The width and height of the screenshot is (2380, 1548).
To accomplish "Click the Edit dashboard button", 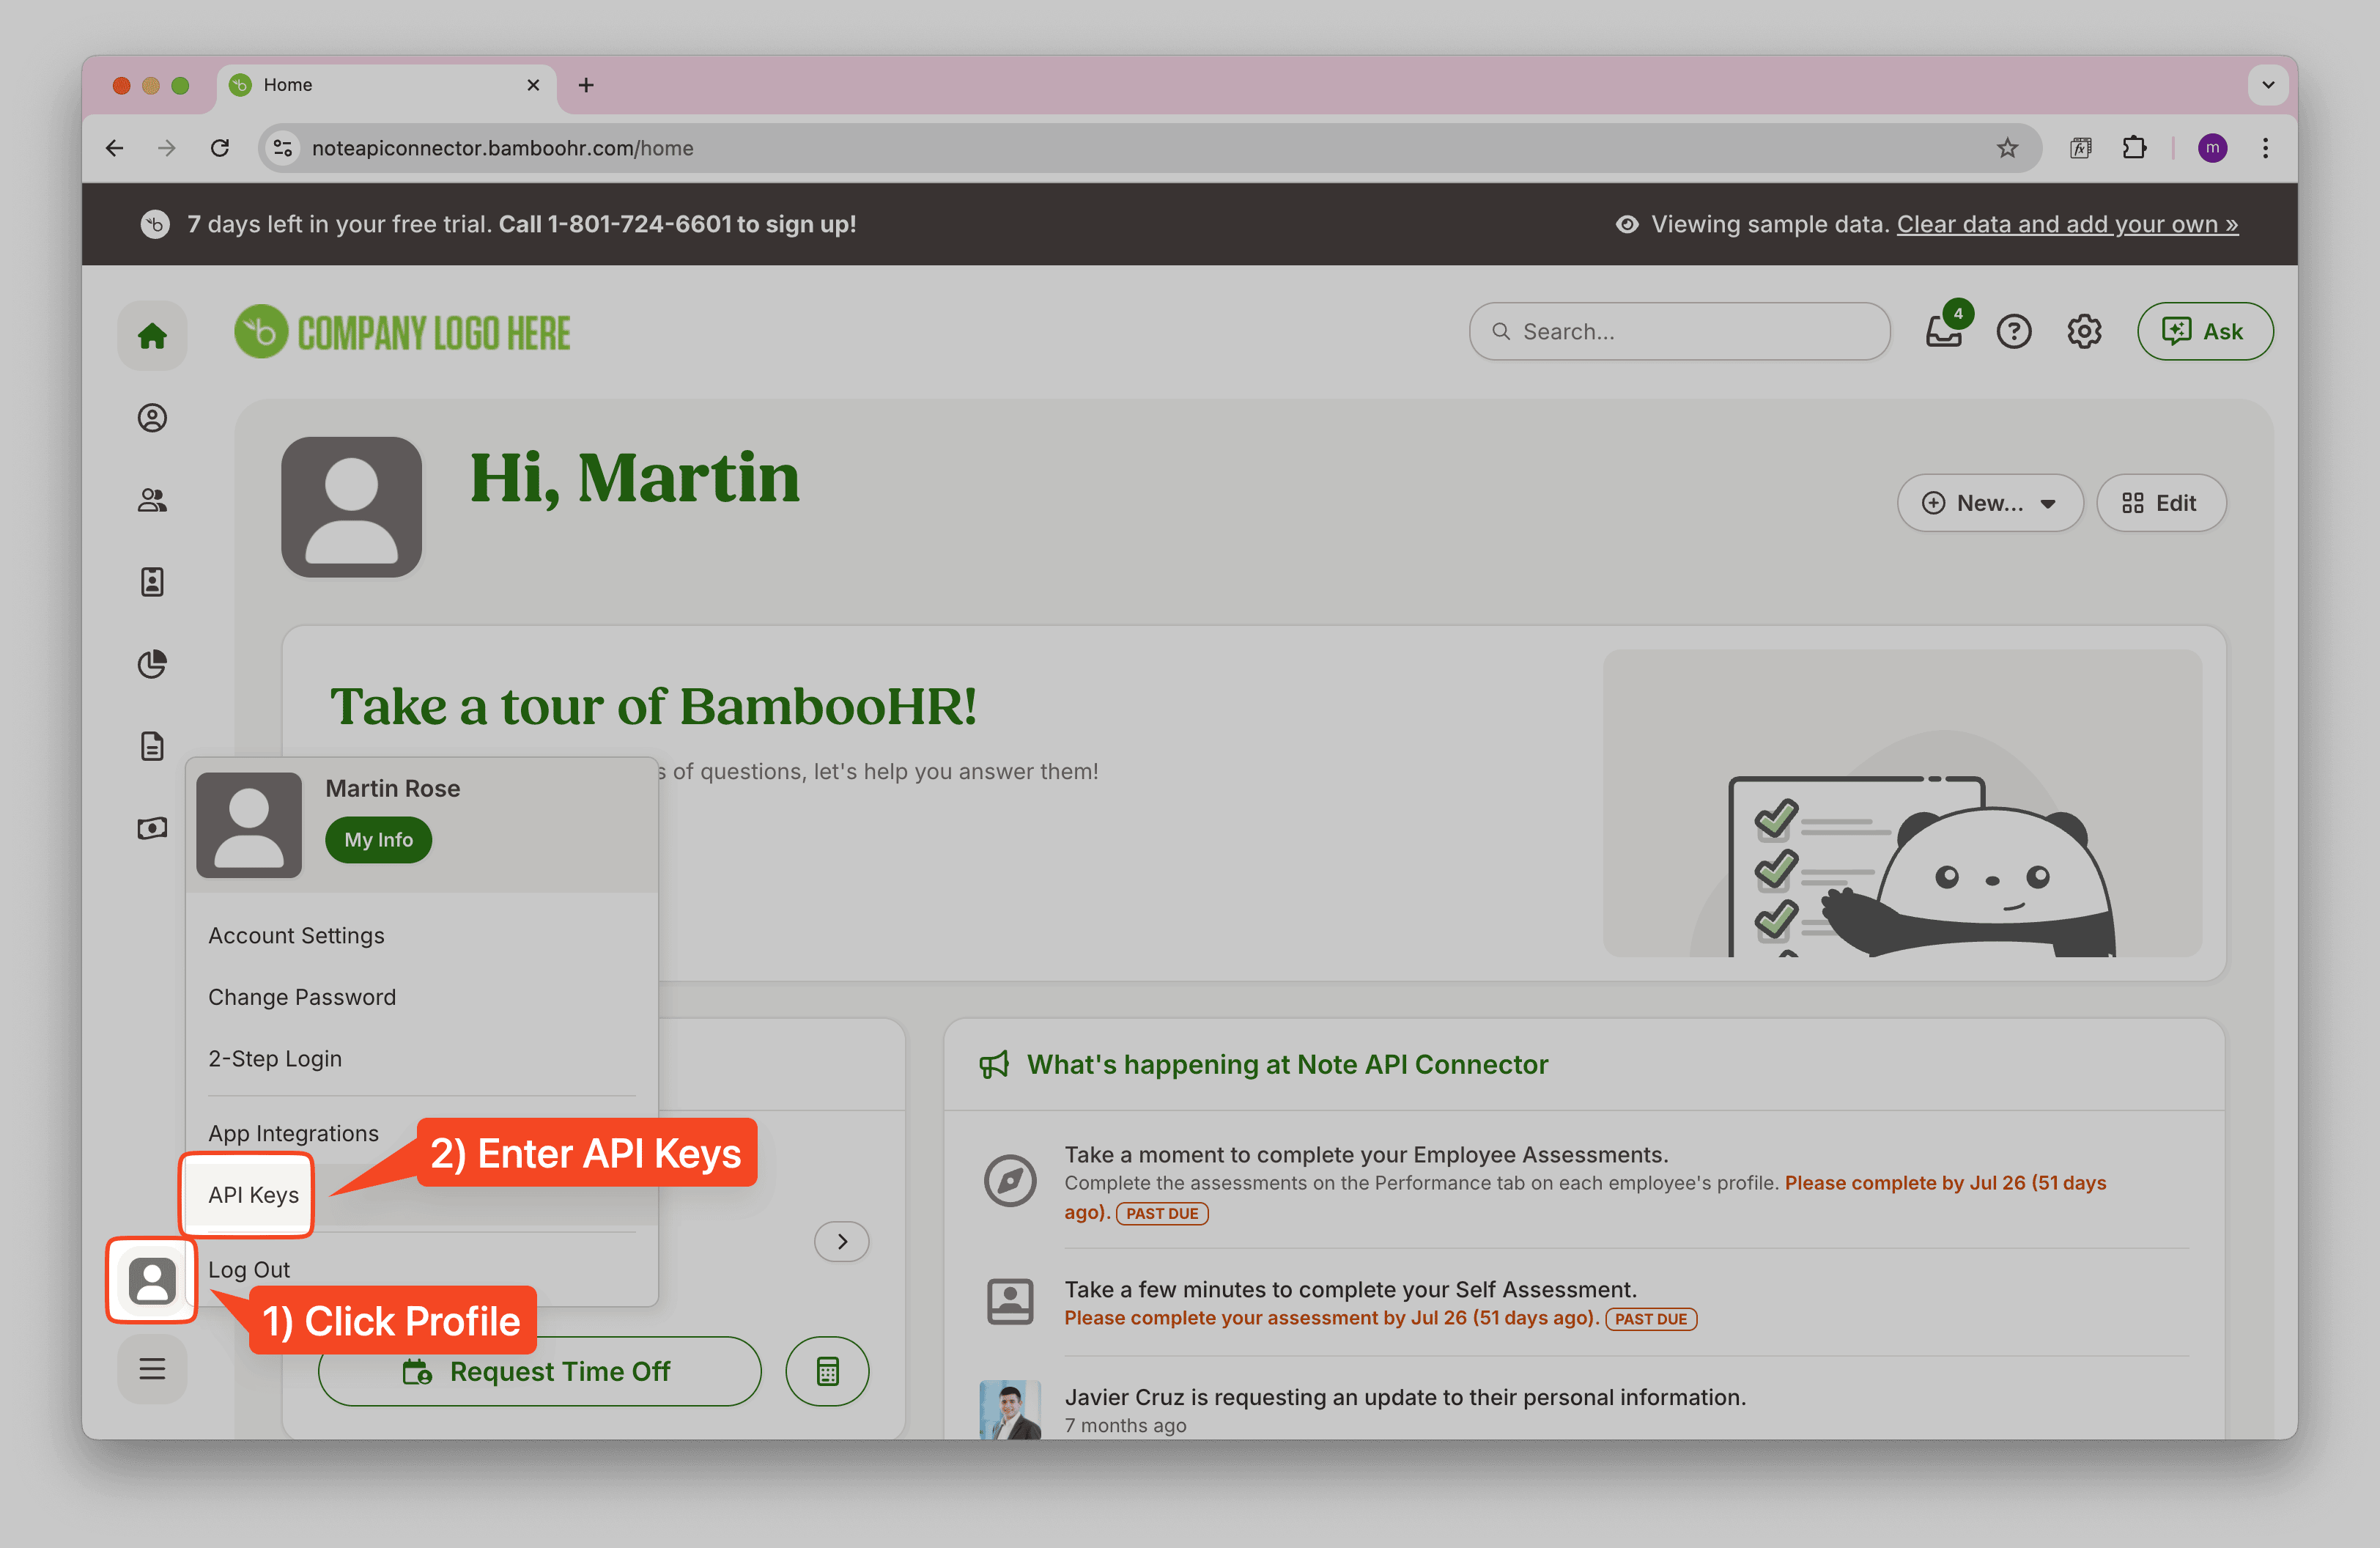I will (2160, 503).
